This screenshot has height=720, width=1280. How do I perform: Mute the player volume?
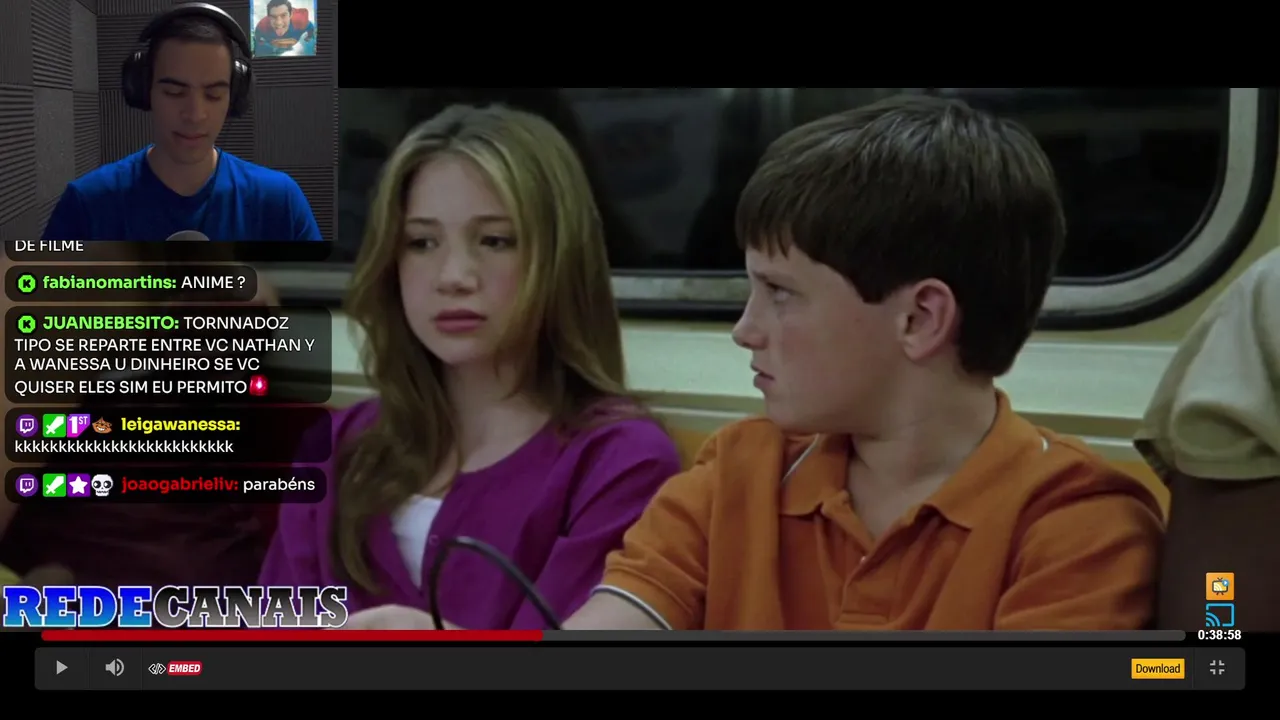115,668
